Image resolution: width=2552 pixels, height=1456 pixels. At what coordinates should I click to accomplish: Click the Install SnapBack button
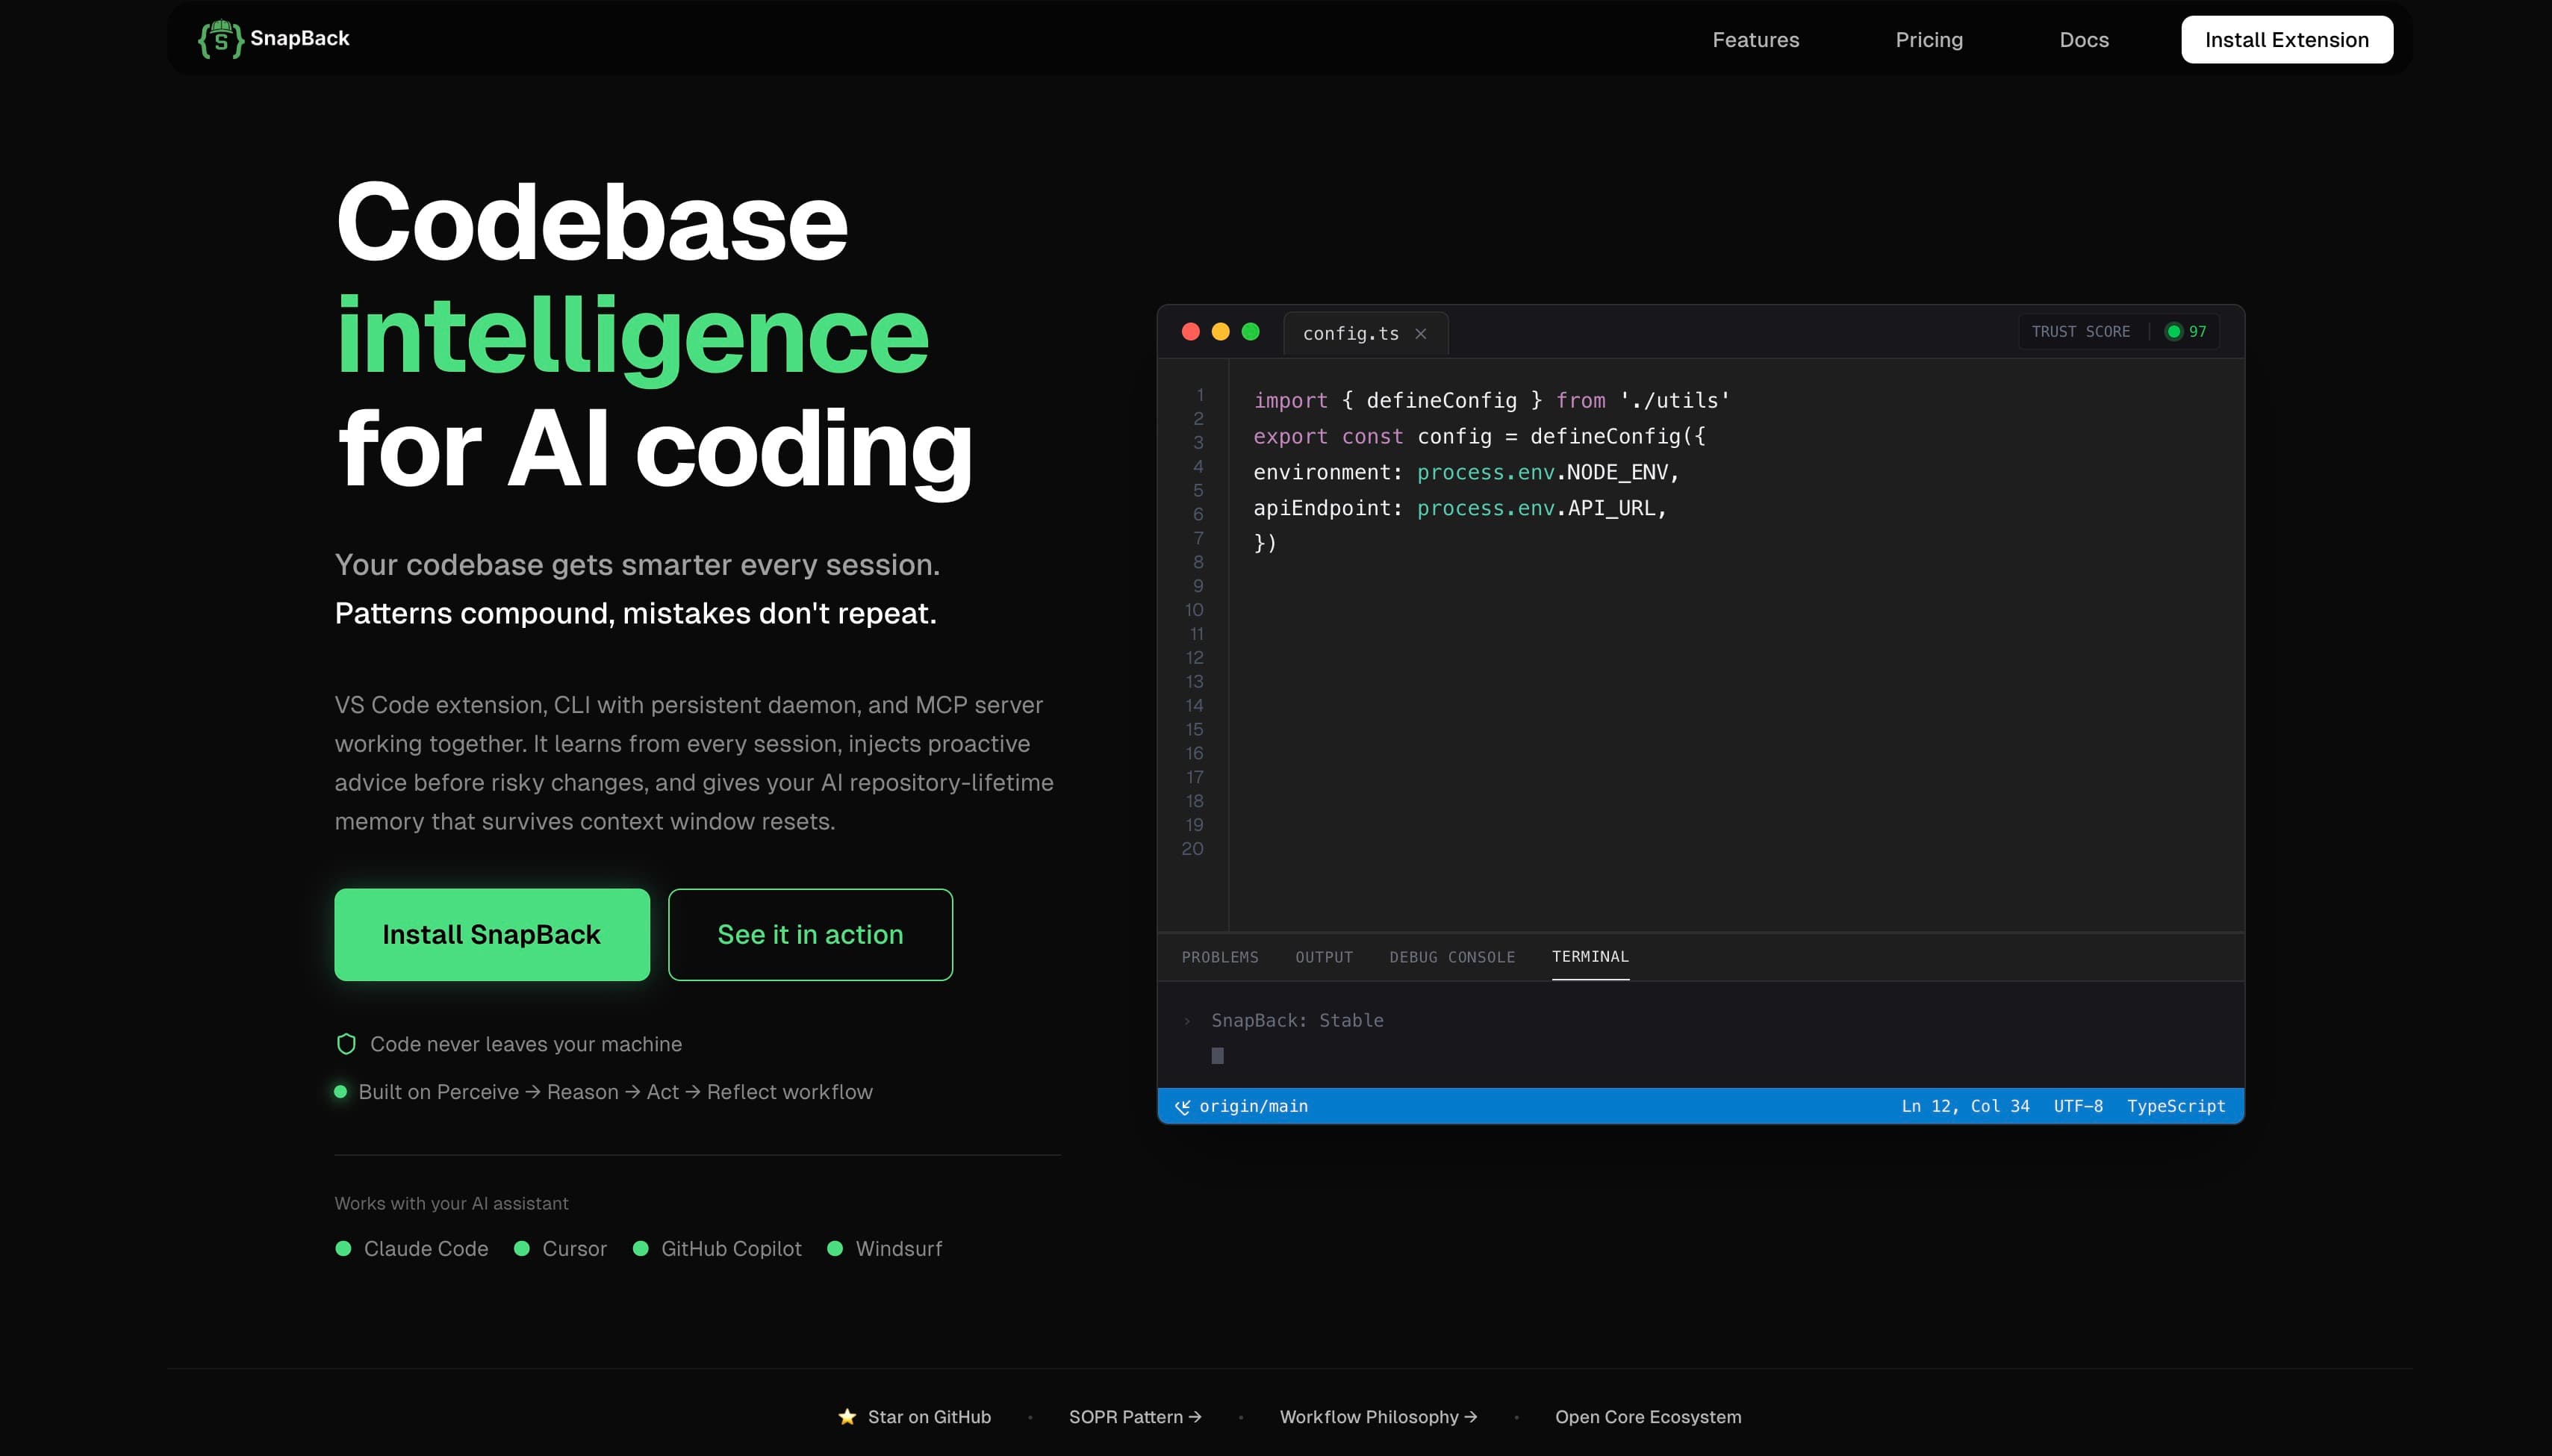click(491, 934)
